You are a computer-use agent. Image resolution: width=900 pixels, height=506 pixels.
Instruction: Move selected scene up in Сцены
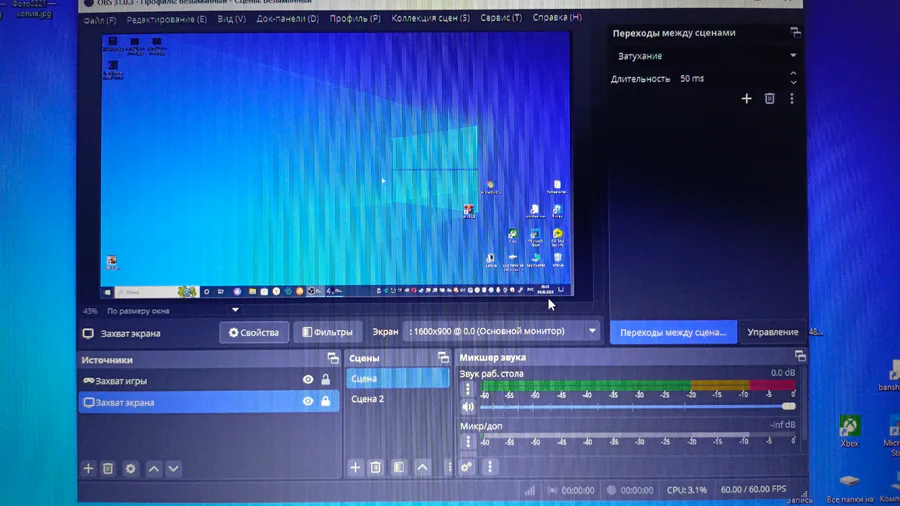422,468
